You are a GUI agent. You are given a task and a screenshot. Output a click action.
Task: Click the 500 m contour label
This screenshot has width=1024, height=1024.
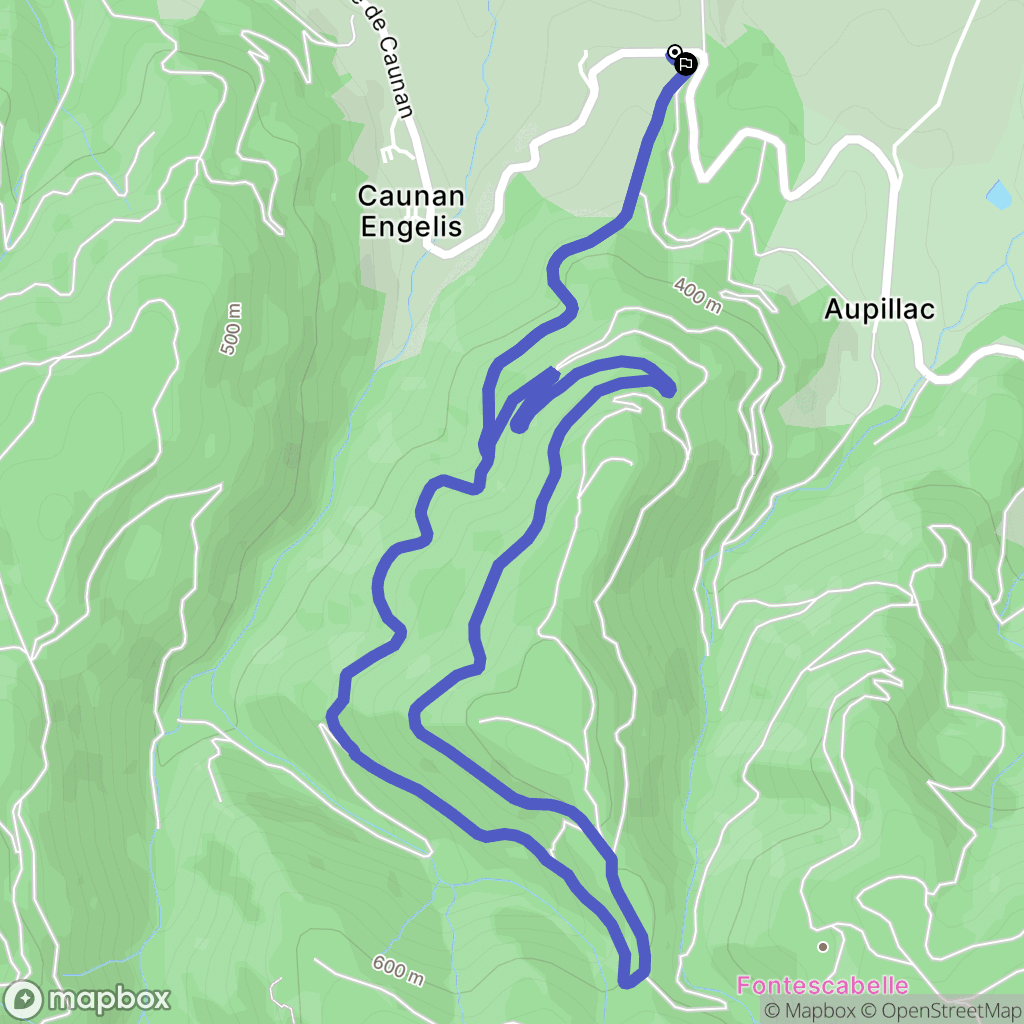231,329
